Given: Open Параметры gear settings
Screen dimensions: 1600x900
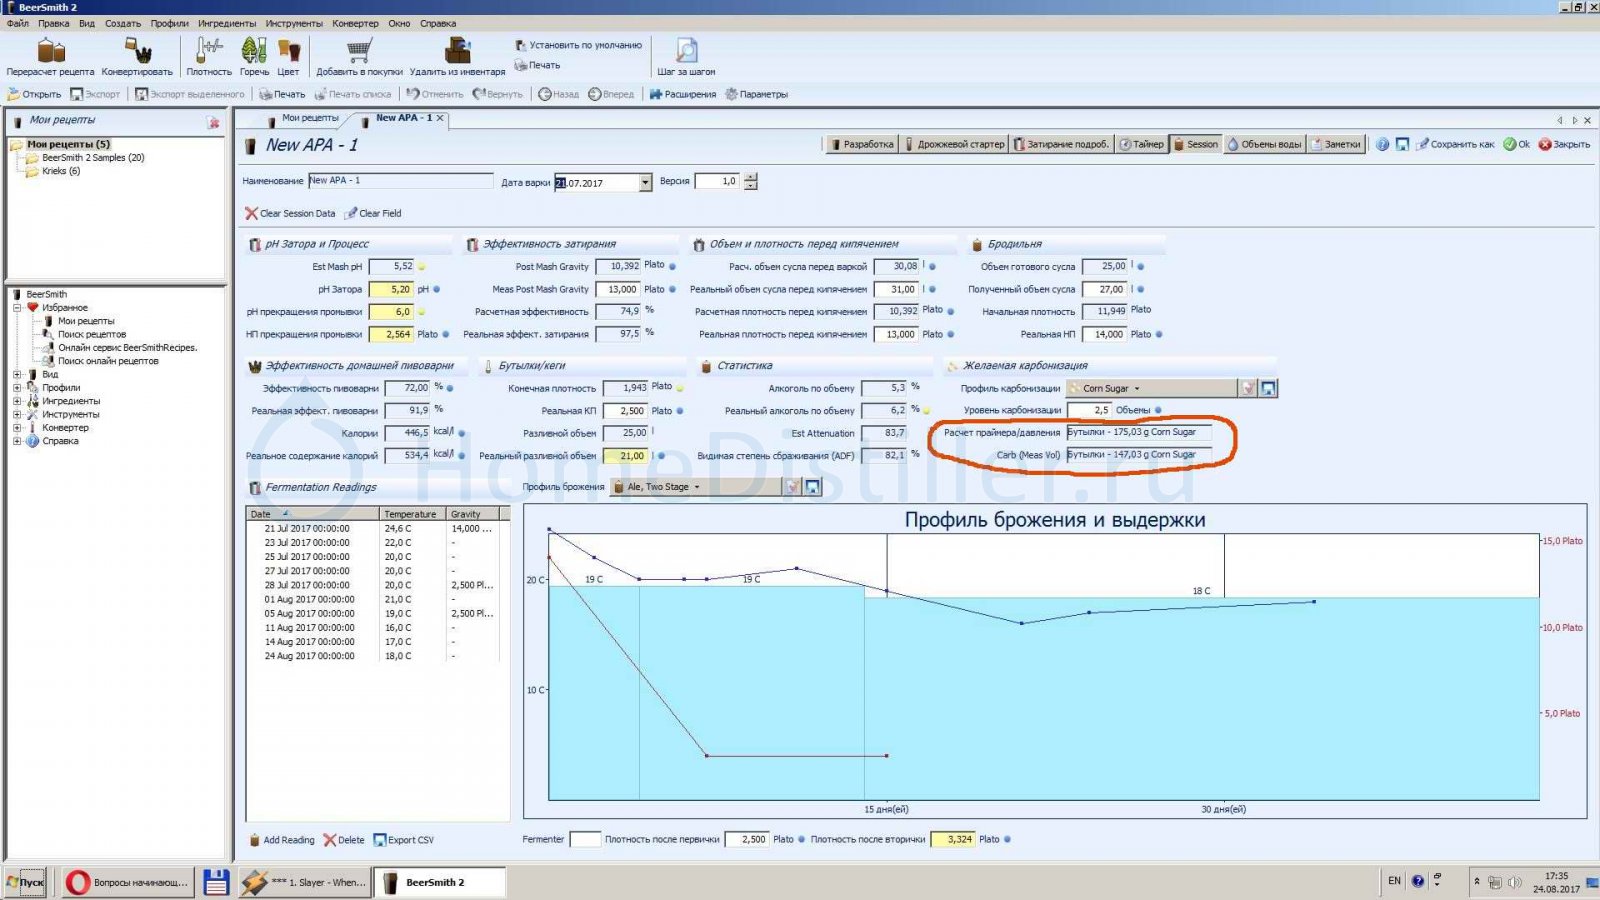Looking at the screenshot, I should pos(756,94).
